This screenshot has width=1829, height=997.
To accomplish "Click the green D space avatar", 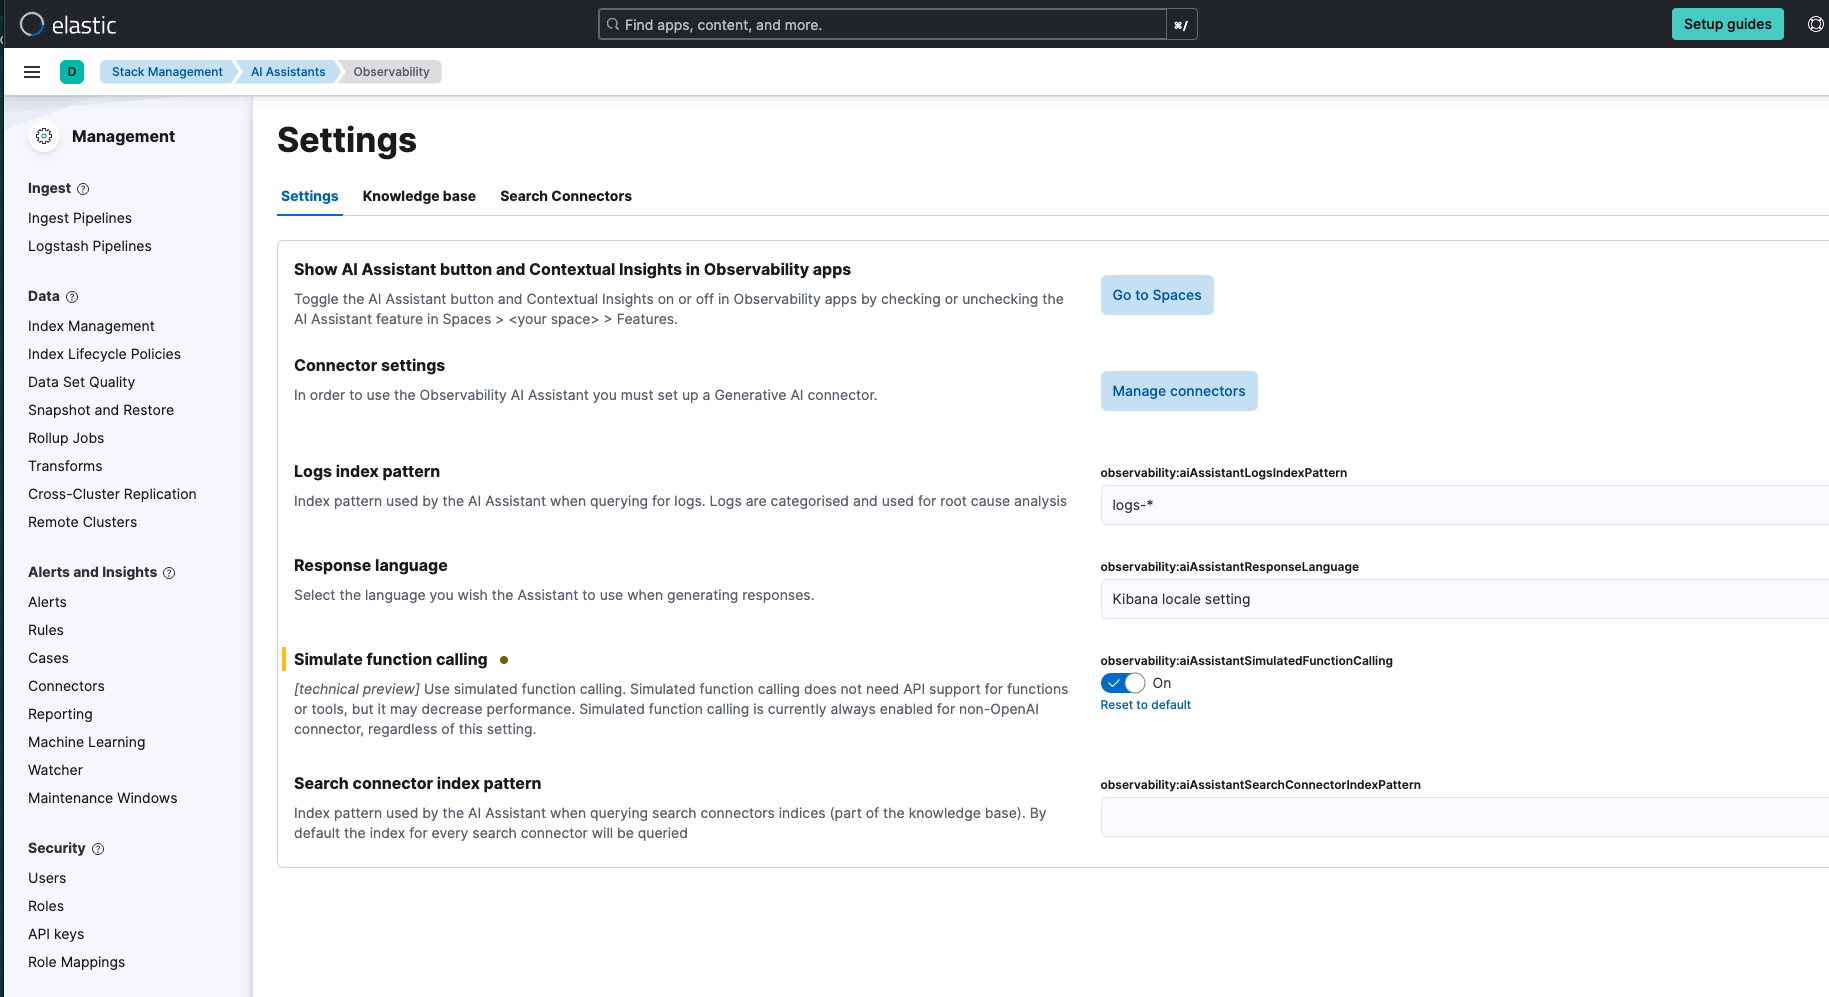I will (x=72, y=72).
